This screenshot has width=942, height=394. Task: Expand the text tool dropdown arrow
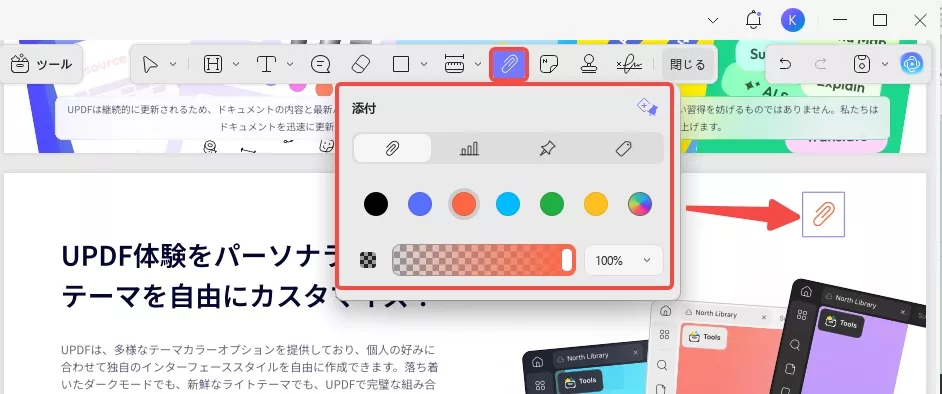(290, 64)
